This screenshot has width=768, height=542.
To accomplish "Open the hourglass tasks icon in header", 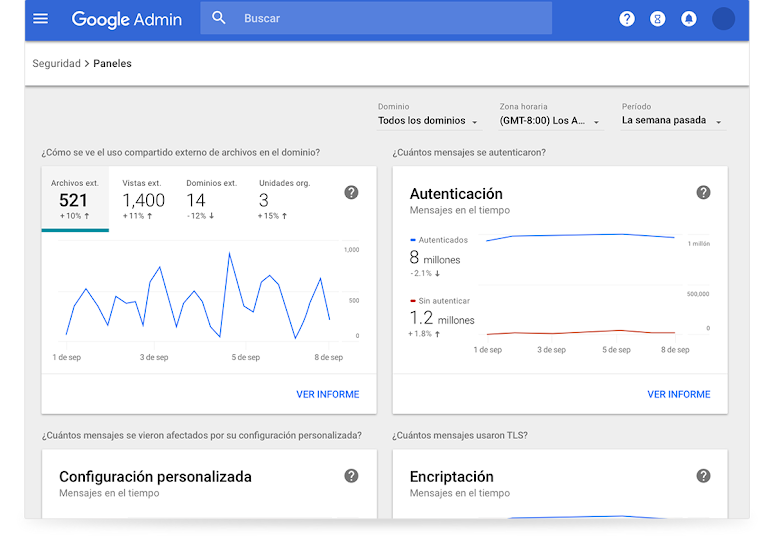I will tap(657, 18).
